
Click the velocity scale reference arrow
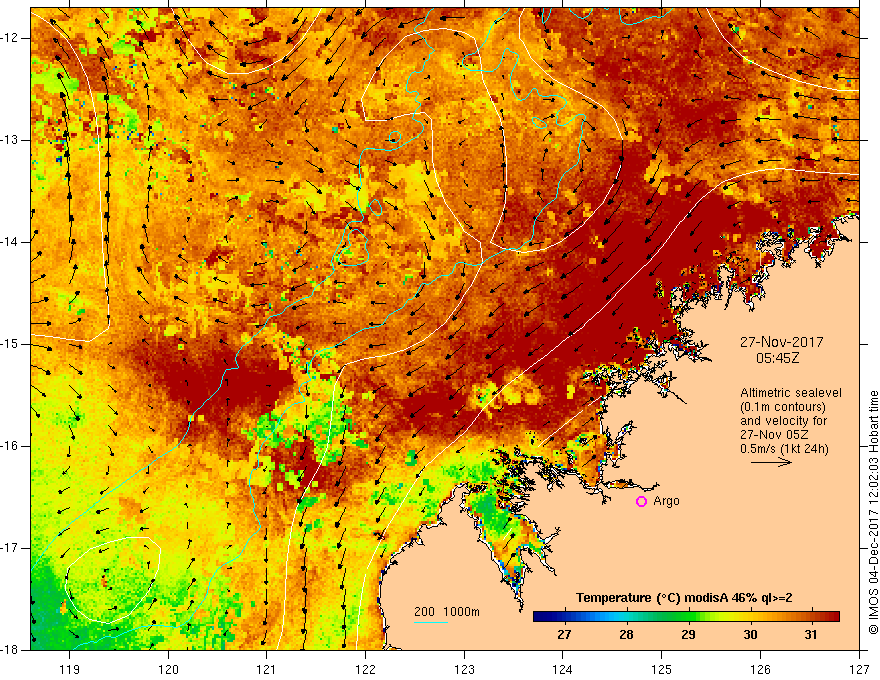click(771, 462)
